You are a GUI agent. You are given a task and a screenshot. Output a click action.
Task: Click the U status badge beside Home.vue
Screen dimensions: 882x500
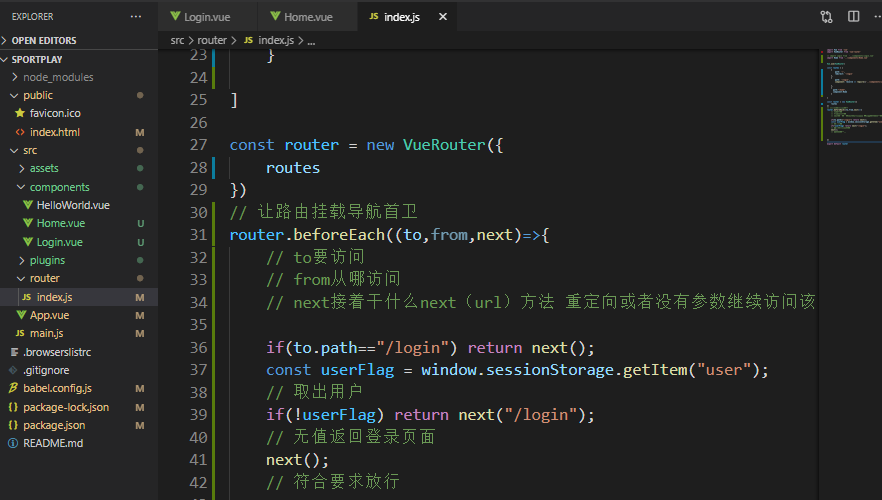[x=141, y=224]
